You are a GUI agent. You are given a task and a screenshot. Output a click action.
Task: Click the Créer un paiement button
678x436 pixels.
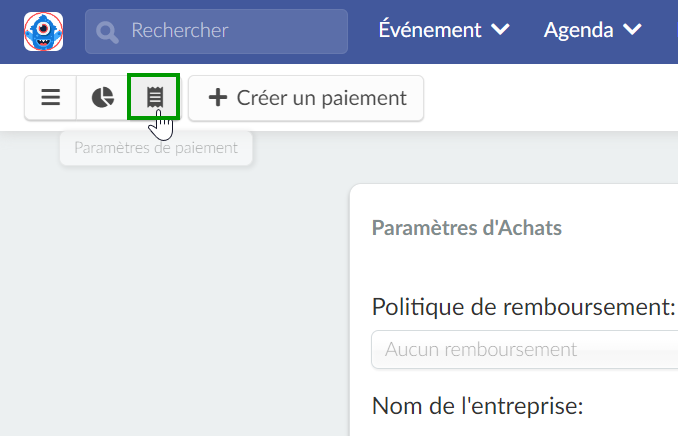[x=306, y=98]
